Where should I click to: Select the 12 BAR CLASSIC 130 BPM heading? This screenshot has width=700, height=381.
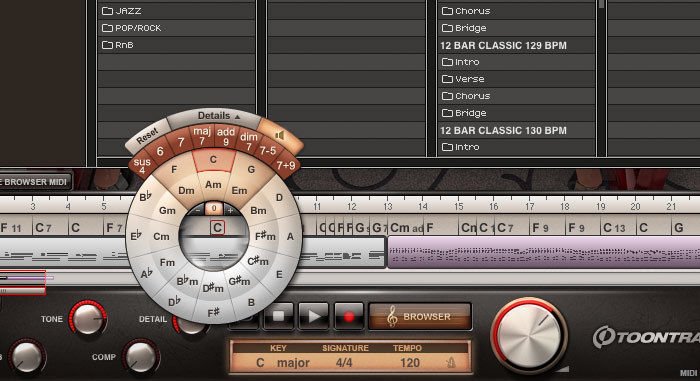(x=503, y=130)
